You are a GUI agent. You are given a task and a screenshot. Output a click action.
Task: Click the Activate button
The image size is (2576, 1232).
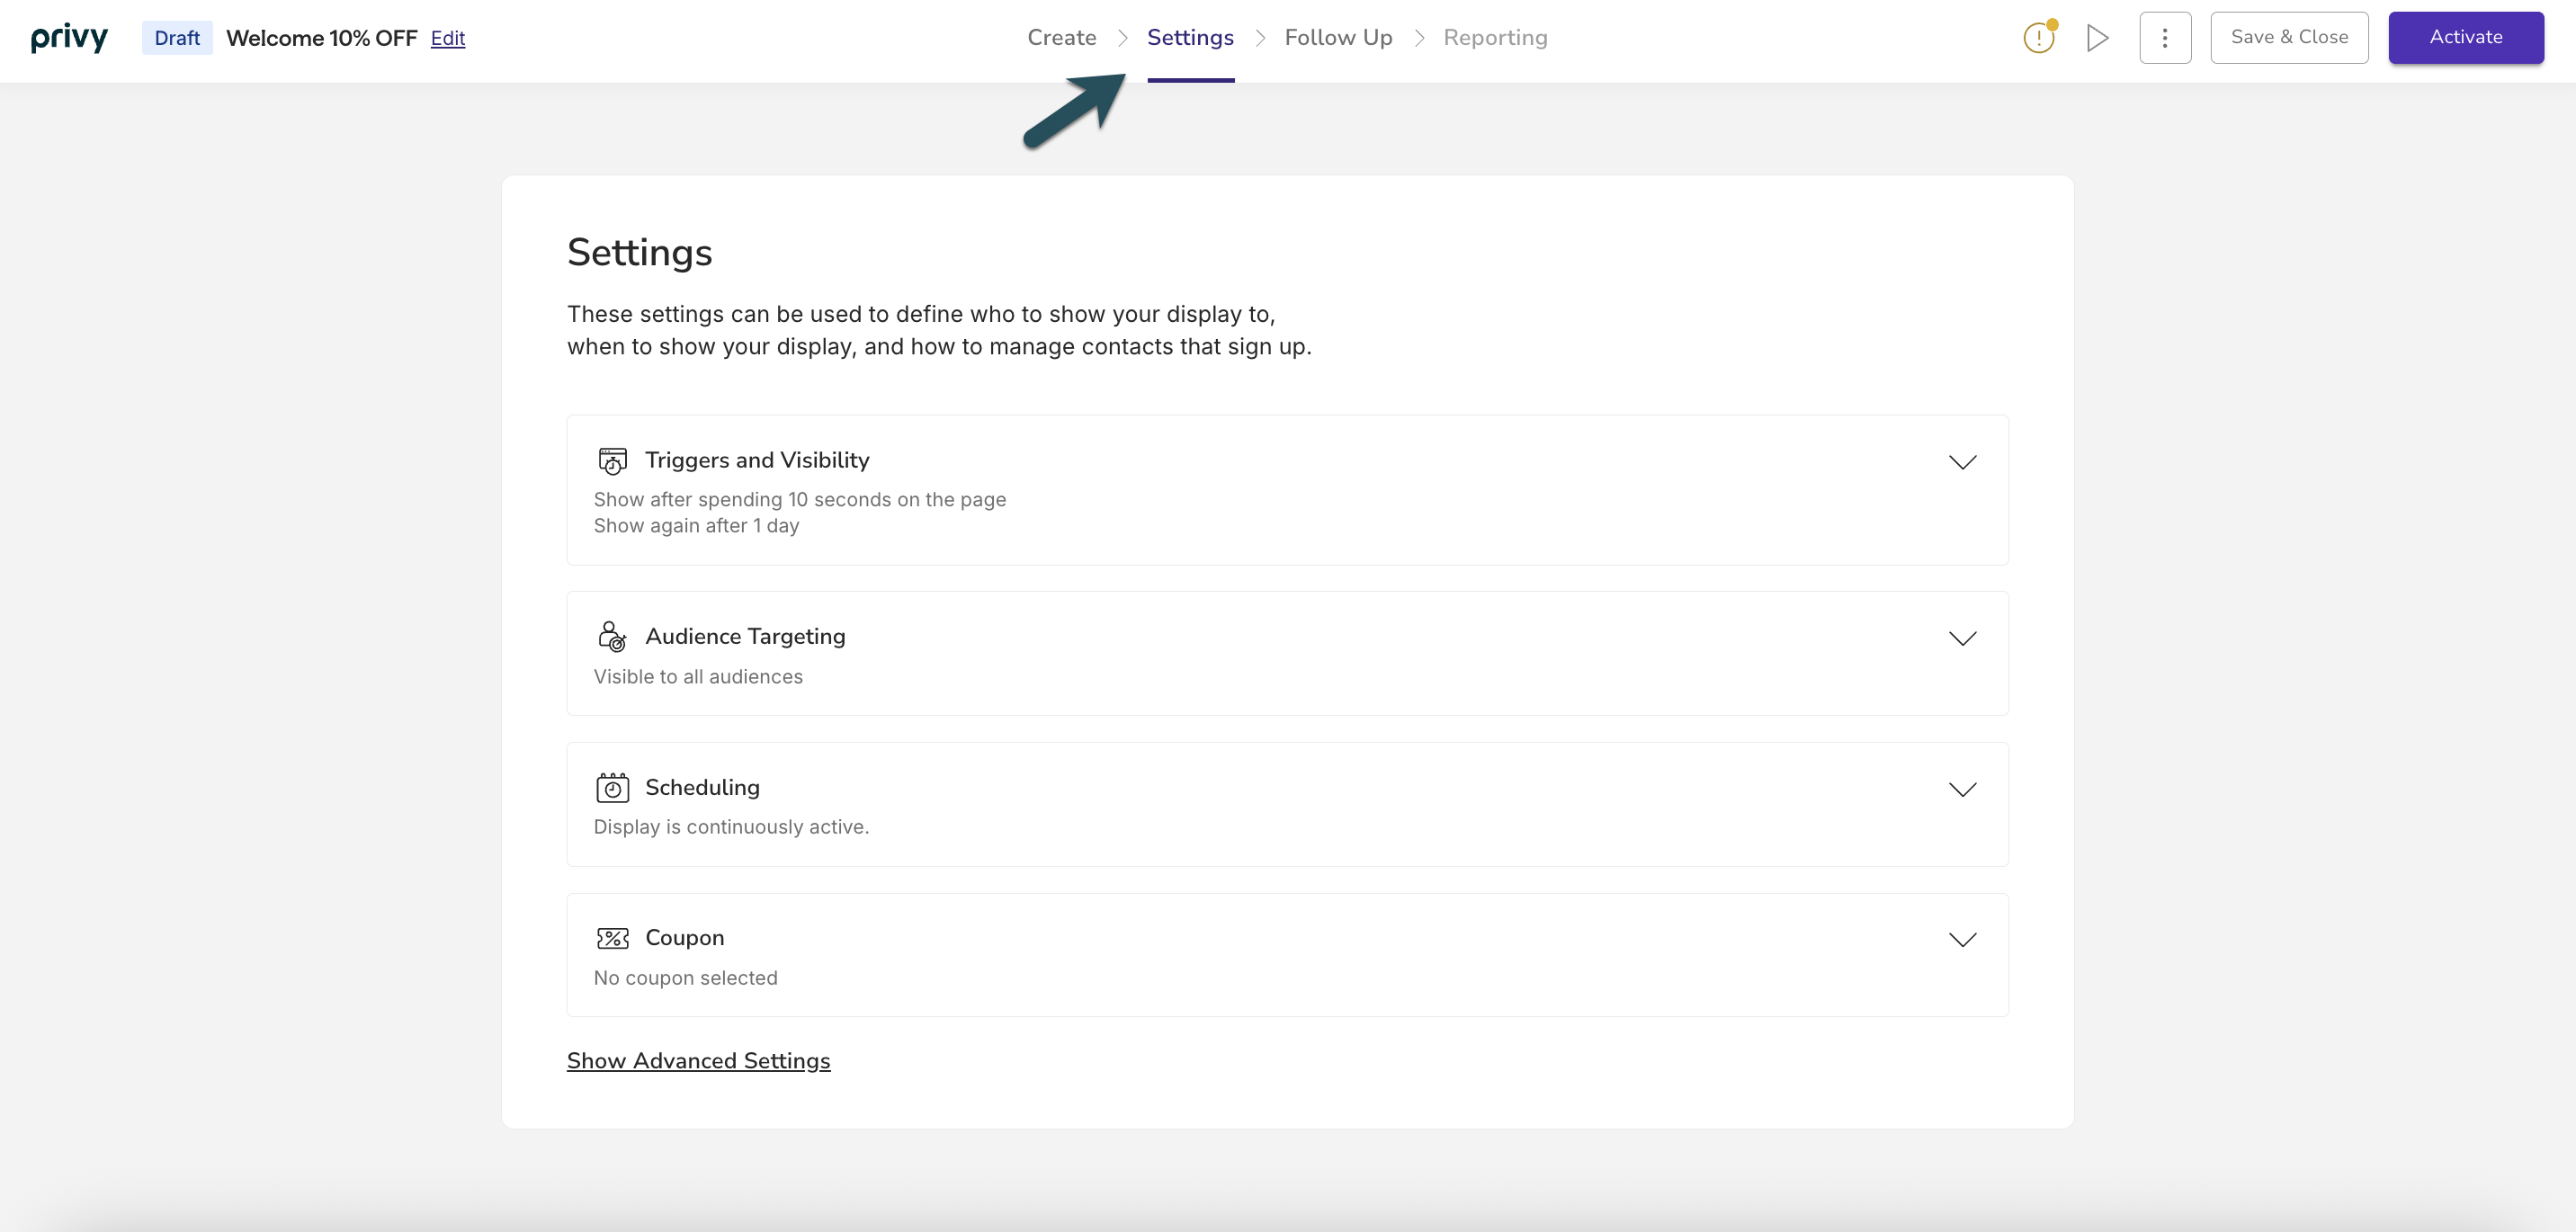(2465, 37)
